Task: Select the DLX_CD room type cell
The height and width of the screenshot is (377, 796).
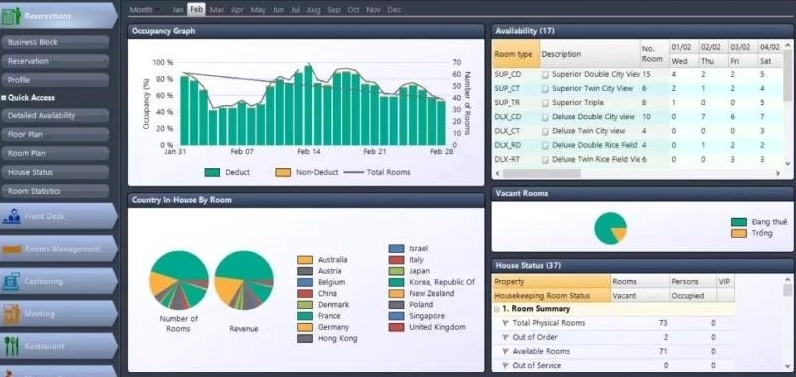Action: (516, 117)
